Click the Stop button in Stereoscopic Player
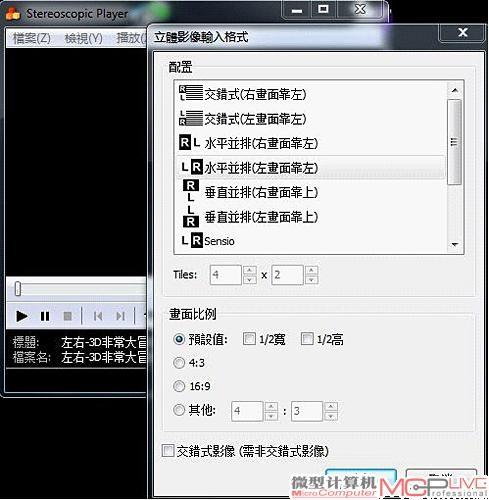This screenshot has width=489, height=500. tap(68, 316)
